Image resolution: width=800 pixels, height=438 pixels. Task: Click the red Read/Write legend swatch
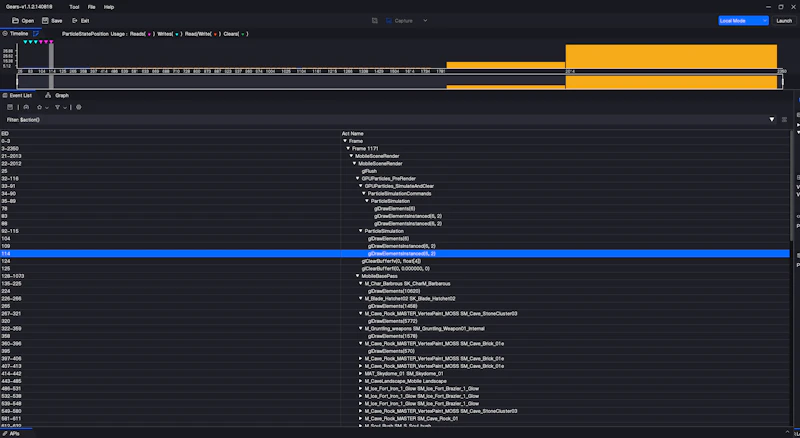click(215, 34)
